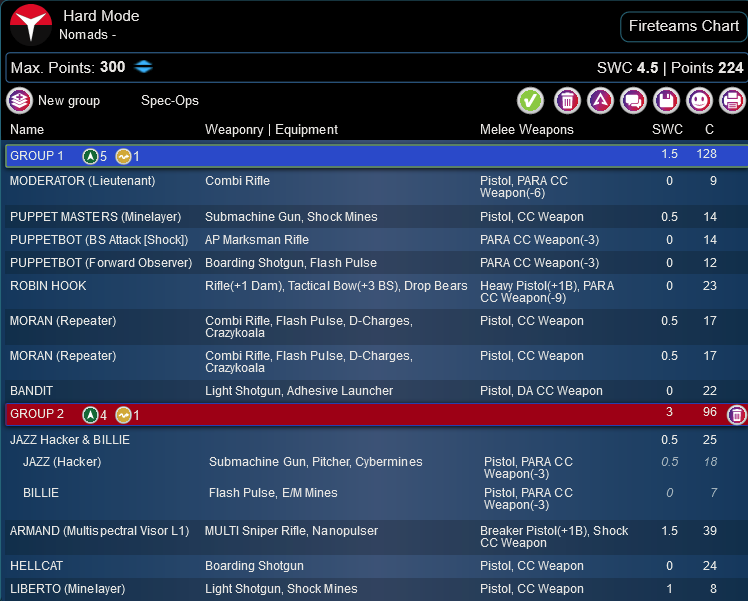Viewport: 748px width, 601px height.
Task: Click the SWC column header
Action: (667, 130)
